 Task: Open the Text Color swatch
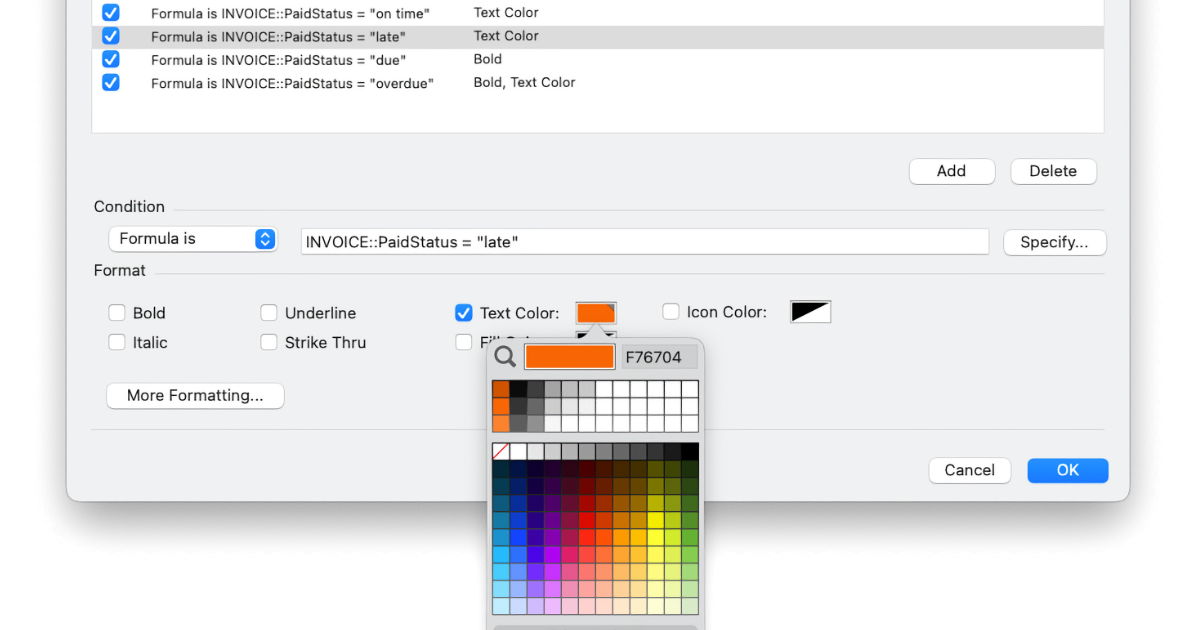pos(596,313)
